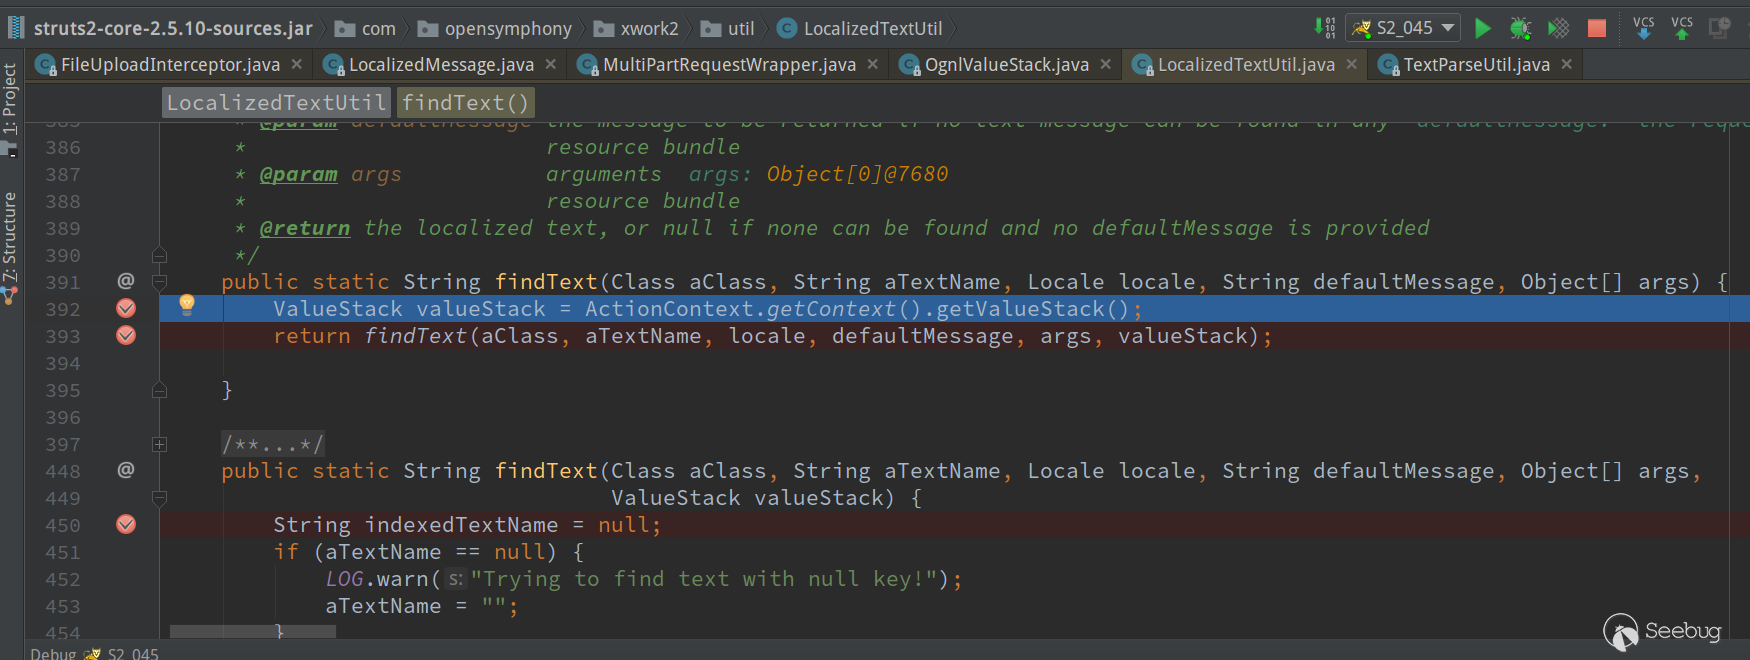Close the TextParseUtil.java tab
Image resolution: width=1750 pixels, height=660 pixels.
1566,64
